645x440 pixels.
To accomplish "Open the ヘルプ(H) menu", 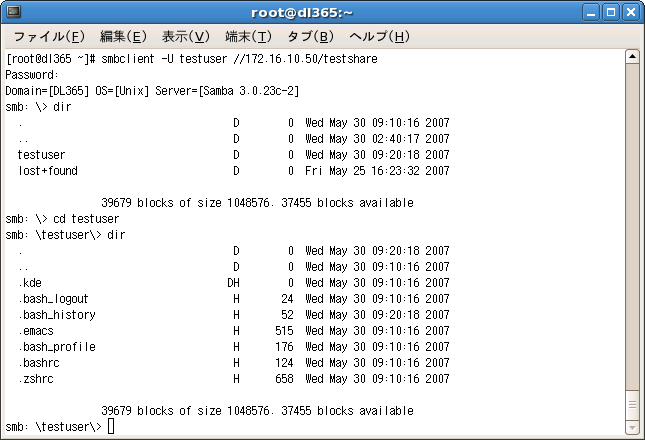I will 379,37.
